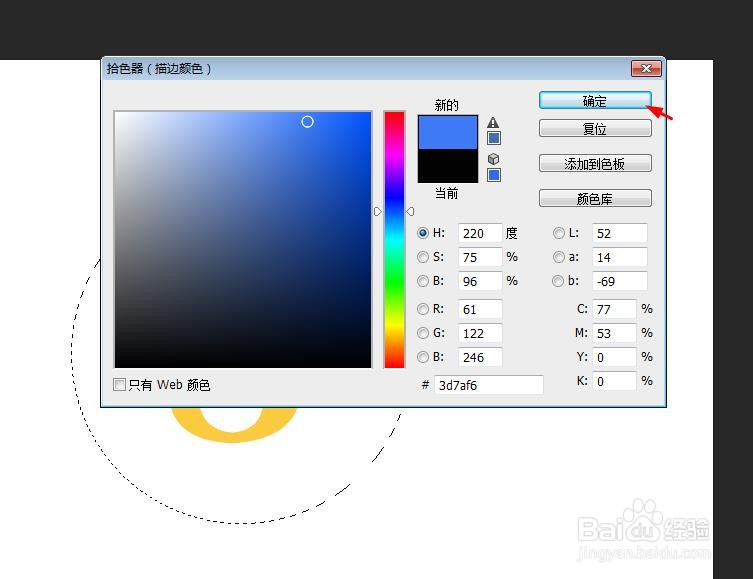The image size is (753, 579).
Task: Click the Lab b field showing -69
Action: [x=619, y=281]
